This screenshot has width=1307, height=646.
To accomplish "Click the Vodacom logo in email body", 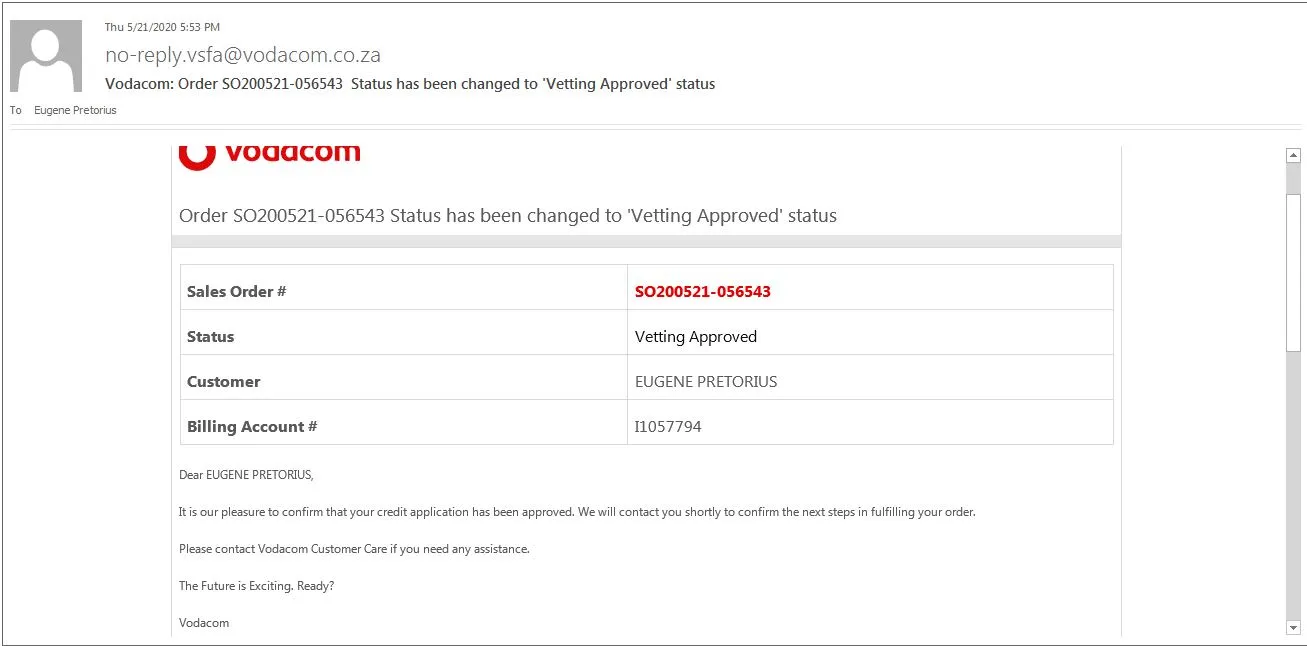I will pos(270,155).
